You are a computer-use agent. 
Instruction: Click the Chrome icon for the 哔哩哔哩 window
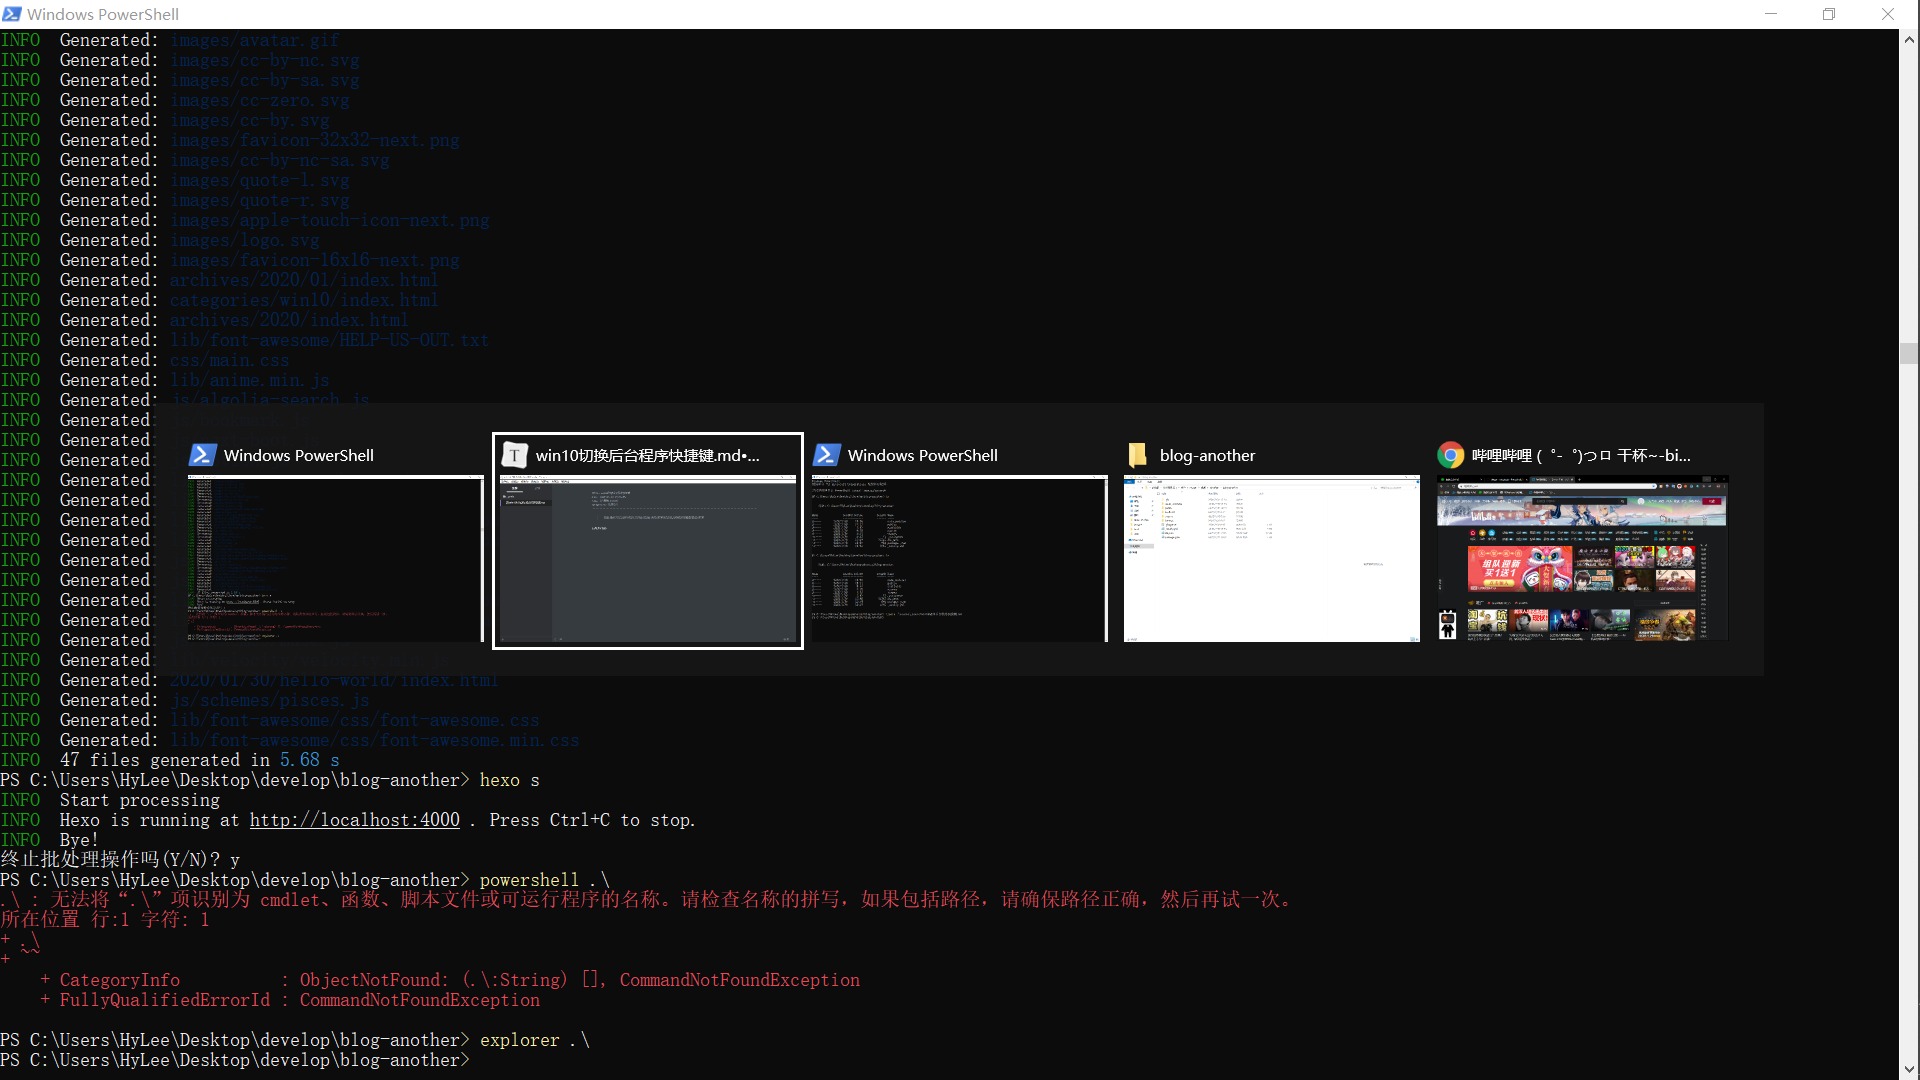click(x=1450, y=455)
